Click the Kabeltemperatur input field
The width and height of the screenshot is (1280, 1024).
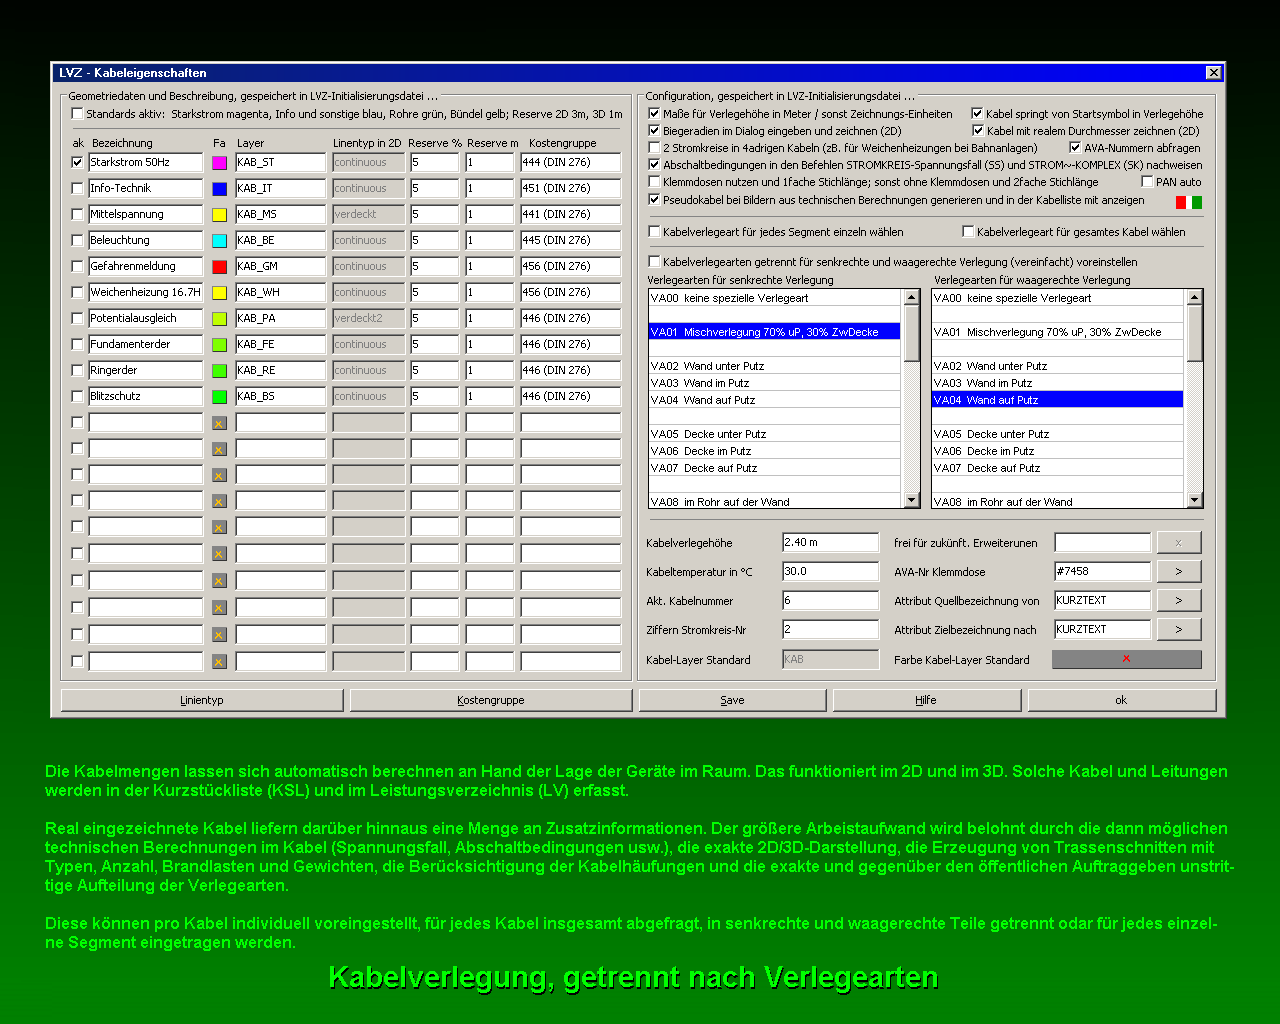(x=830, y=572)
